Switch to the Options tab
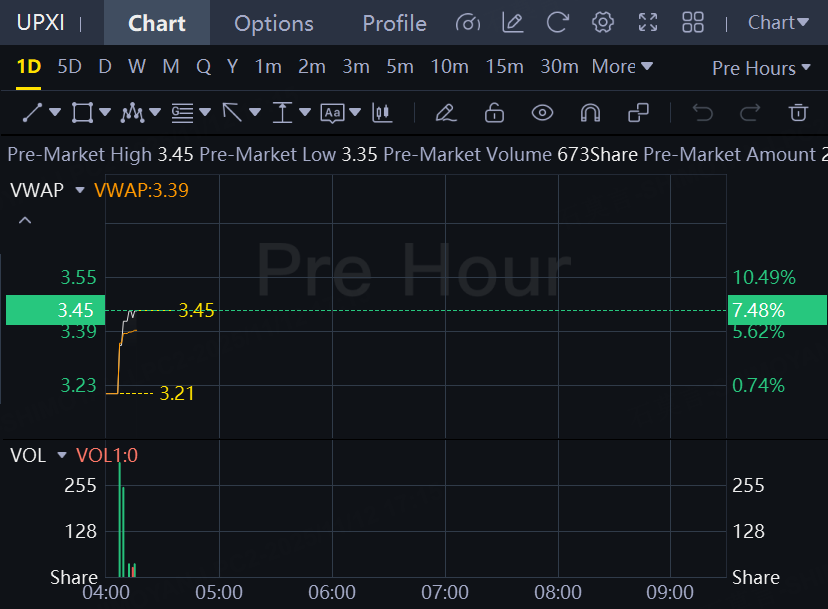This screenshot has width=828, height=609. [273, 23]
